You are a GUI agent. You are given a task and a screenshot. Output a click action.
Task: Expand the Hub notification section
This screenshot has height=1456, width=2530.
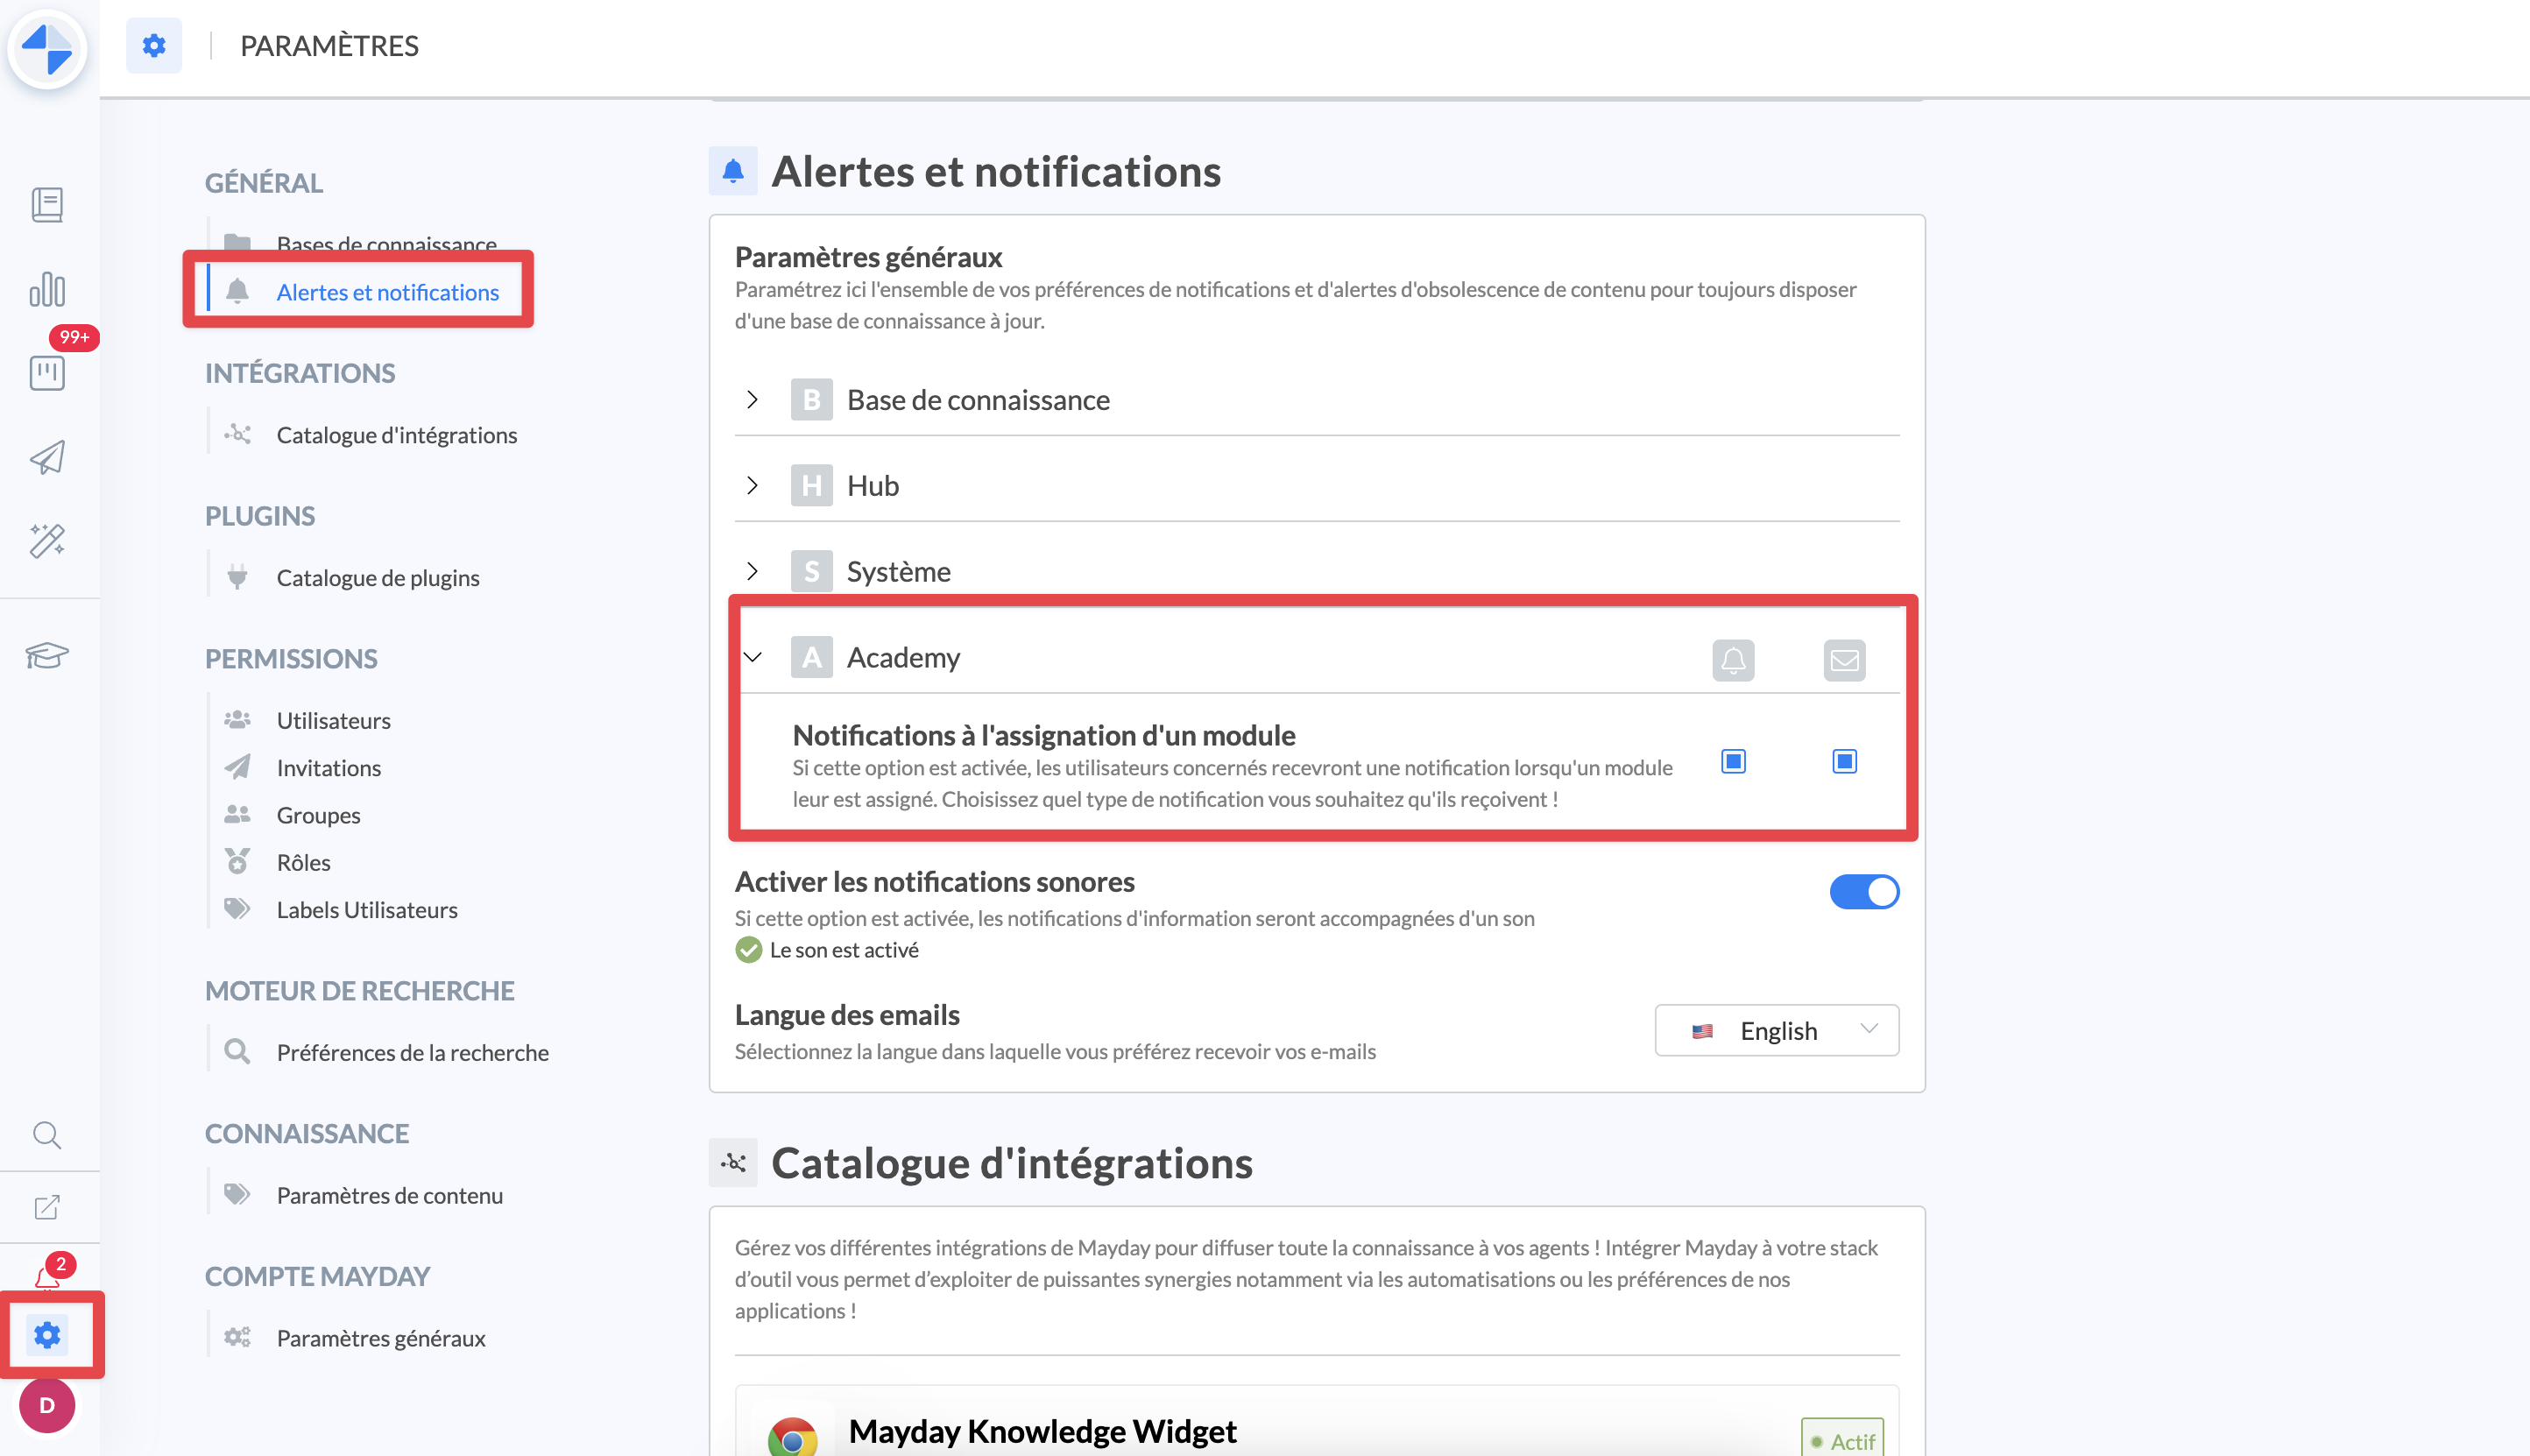pyautogui.click(x=753, y=486)
